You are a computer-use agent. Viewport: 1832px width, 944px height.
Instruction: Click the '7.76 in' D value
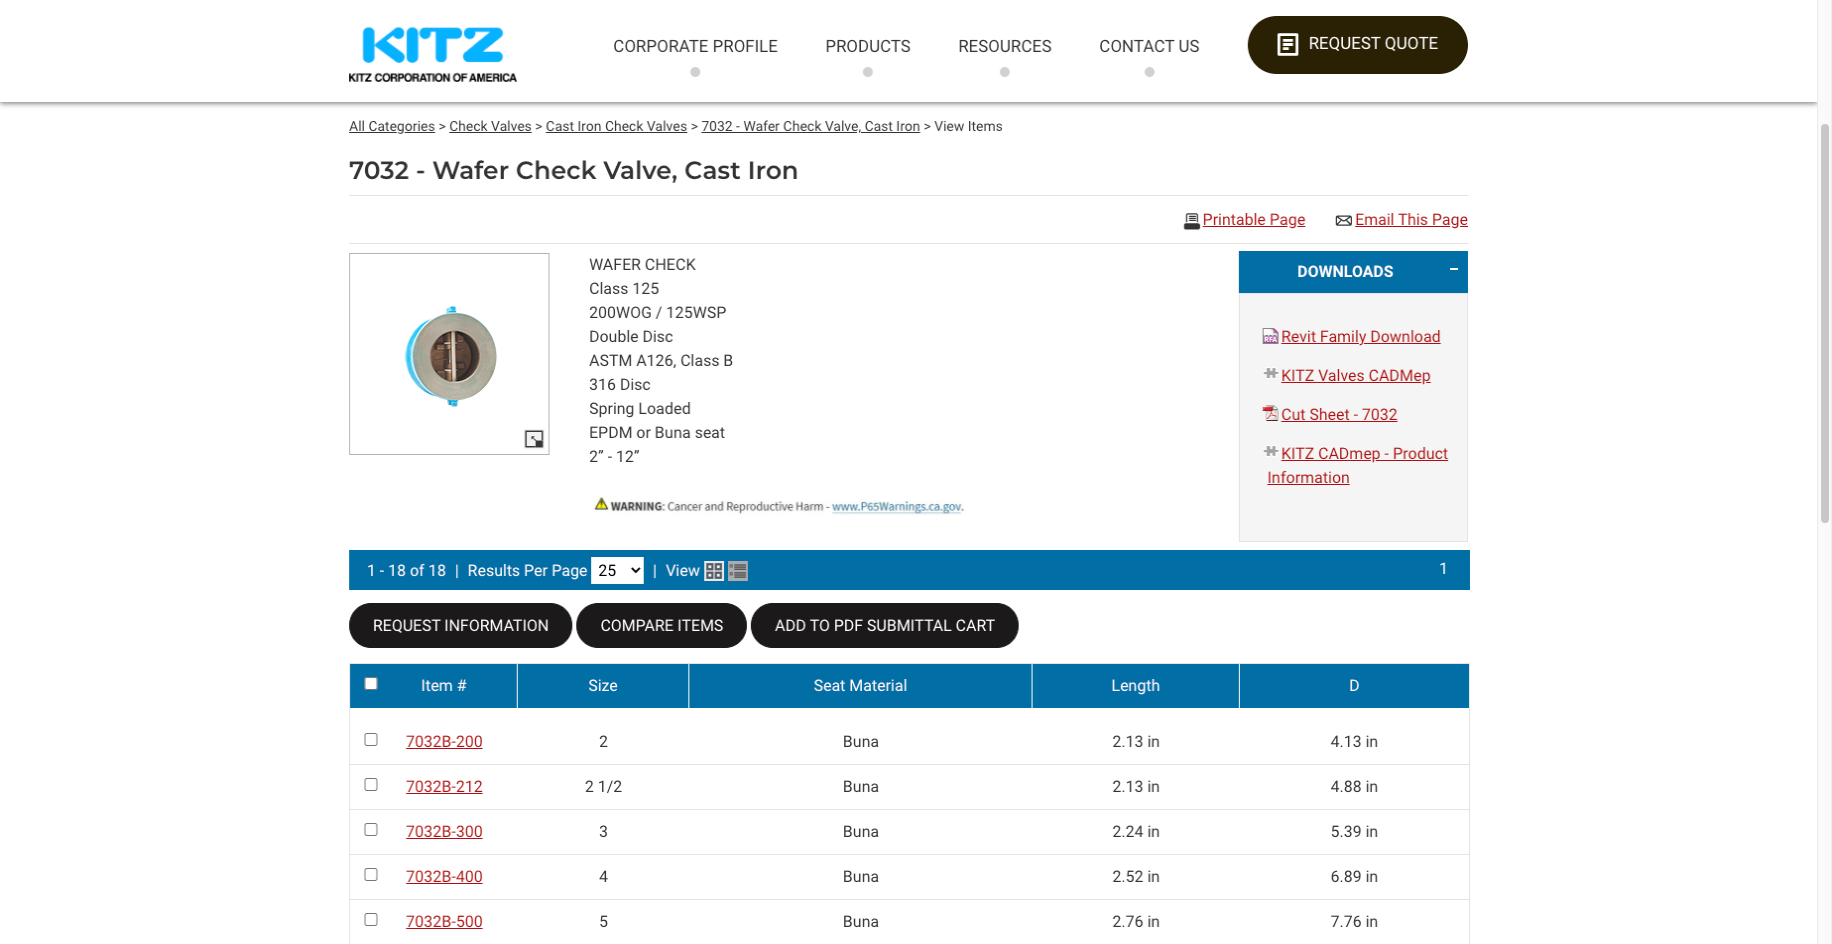1354,922
